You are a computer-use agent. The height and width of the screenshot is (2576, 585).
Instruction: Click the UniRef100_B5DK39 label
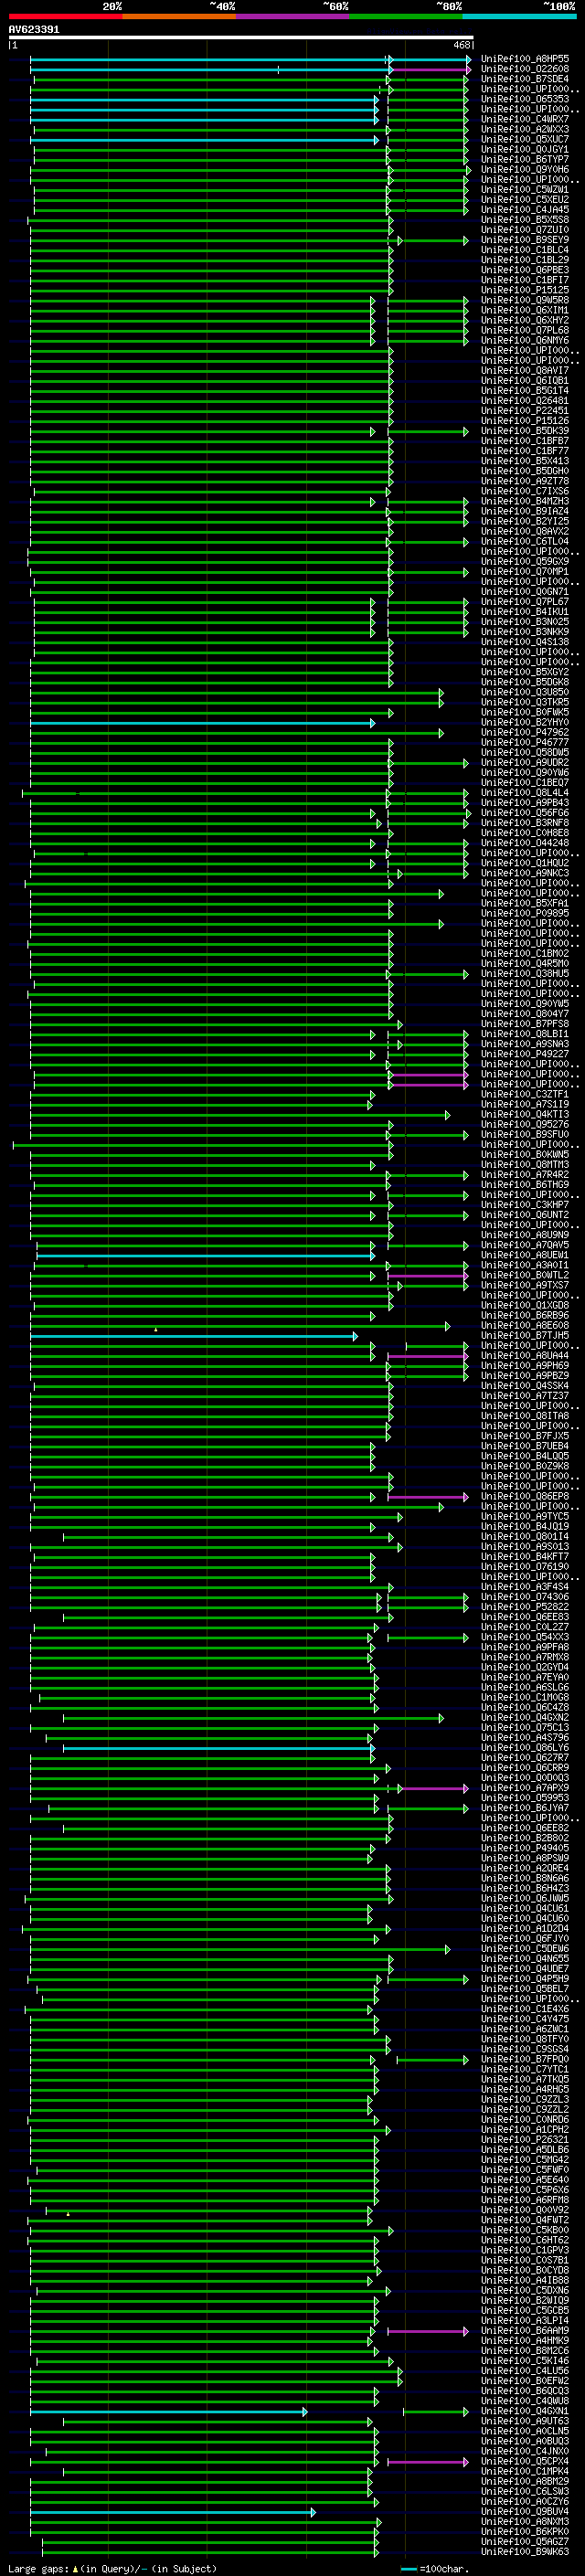point(525,431)
